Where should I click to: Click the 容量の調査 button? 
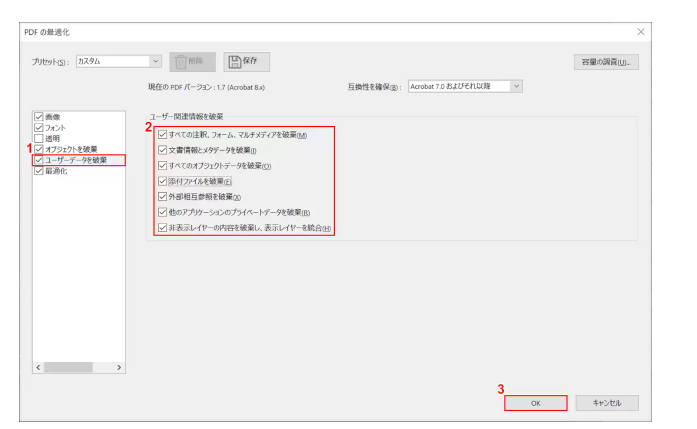[x=606, y=62]
